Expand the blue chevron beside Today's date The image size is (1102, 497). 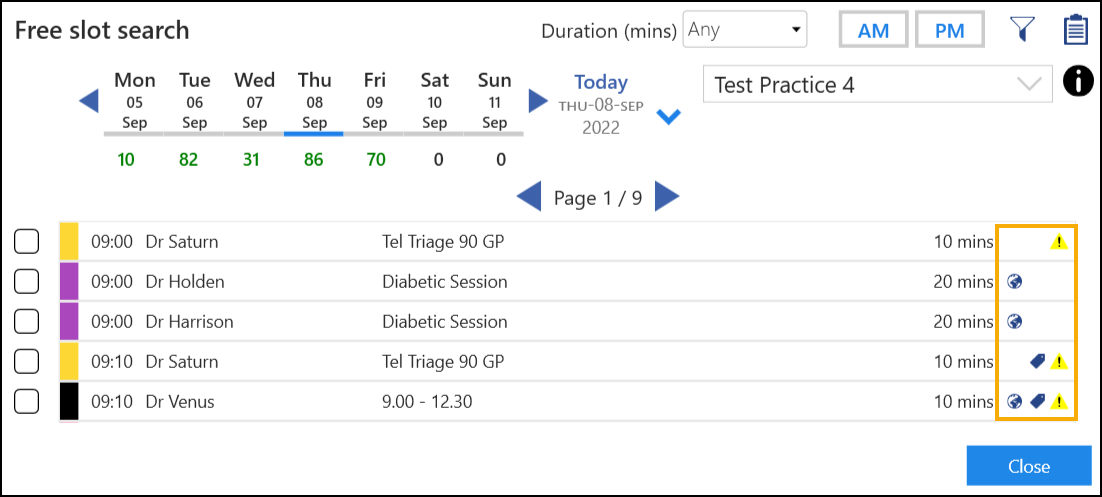(668, 117)
